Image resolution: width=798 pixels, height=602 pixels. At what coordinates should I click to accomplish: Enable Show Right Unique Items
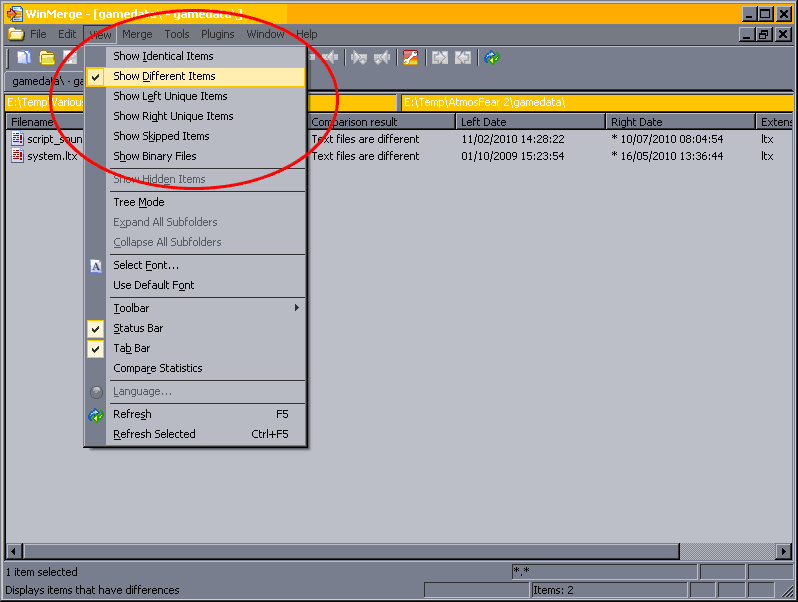tap(195, 116)
